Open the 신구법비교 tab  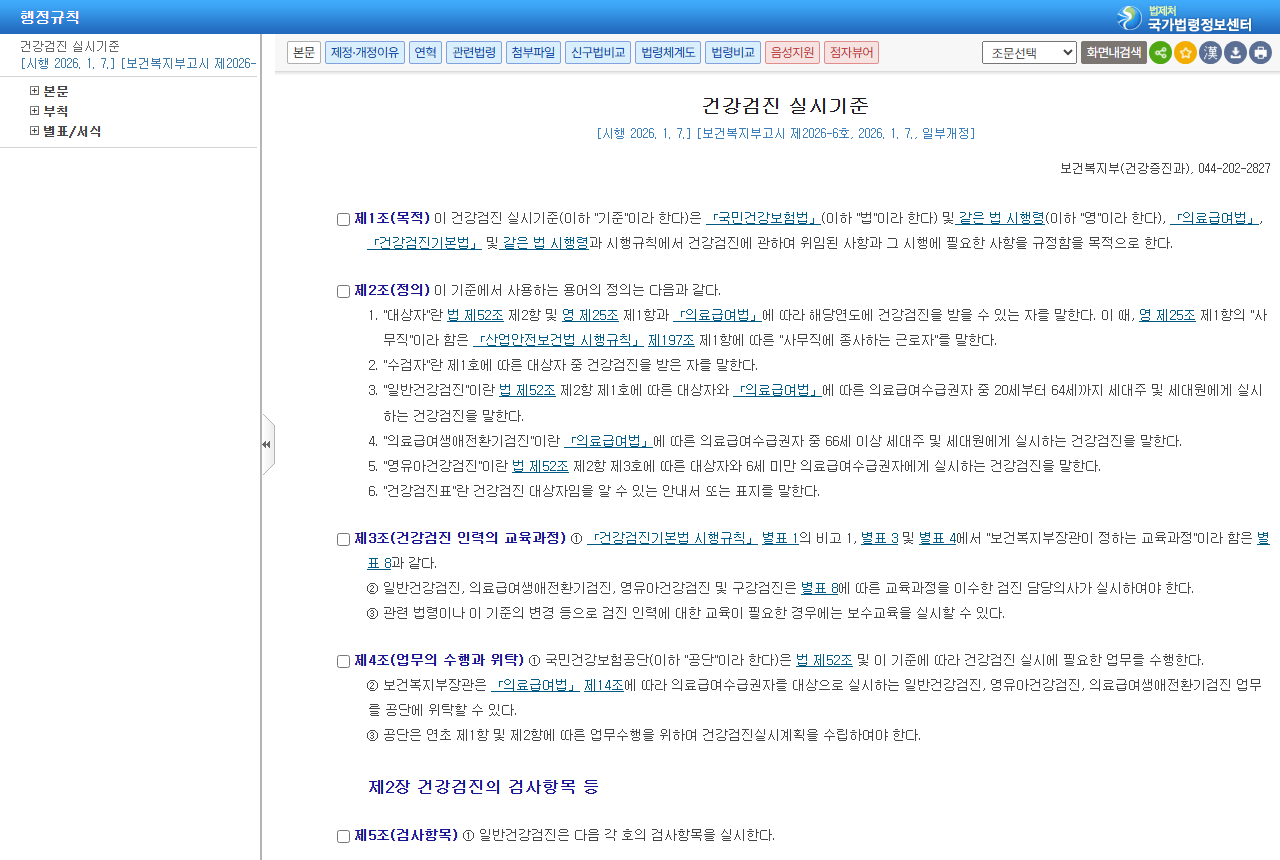pos(597,53)
